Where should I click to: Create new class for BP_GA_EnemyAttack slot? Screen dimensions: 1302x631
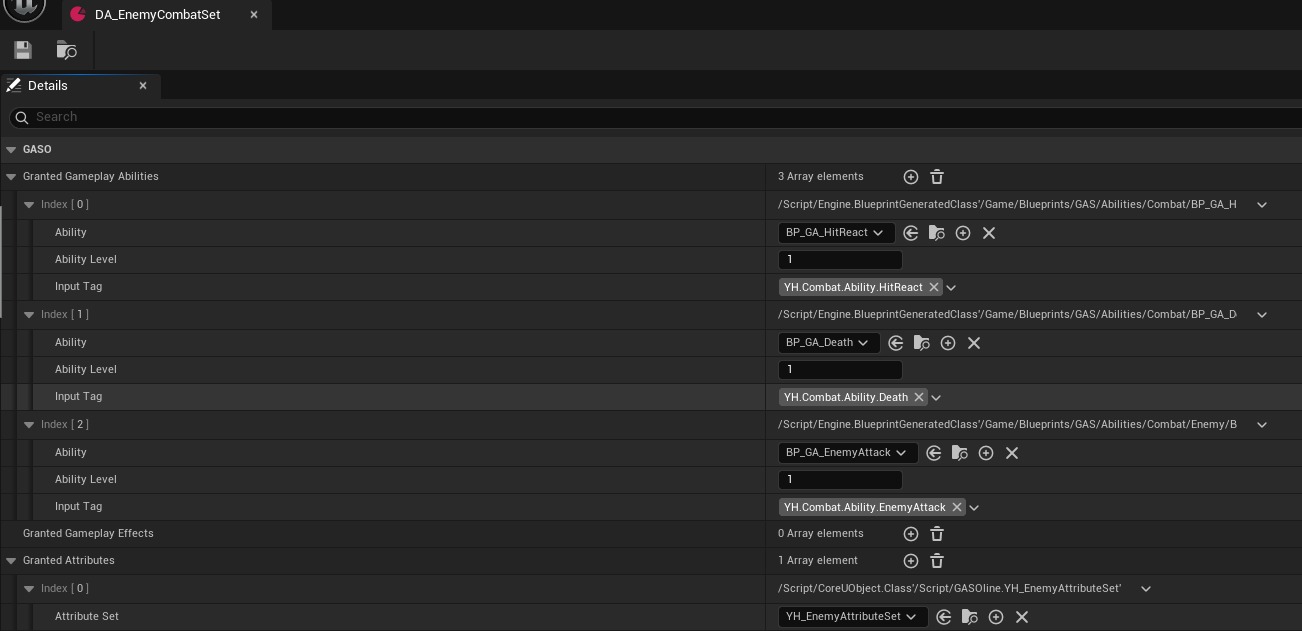click(986, 453)
